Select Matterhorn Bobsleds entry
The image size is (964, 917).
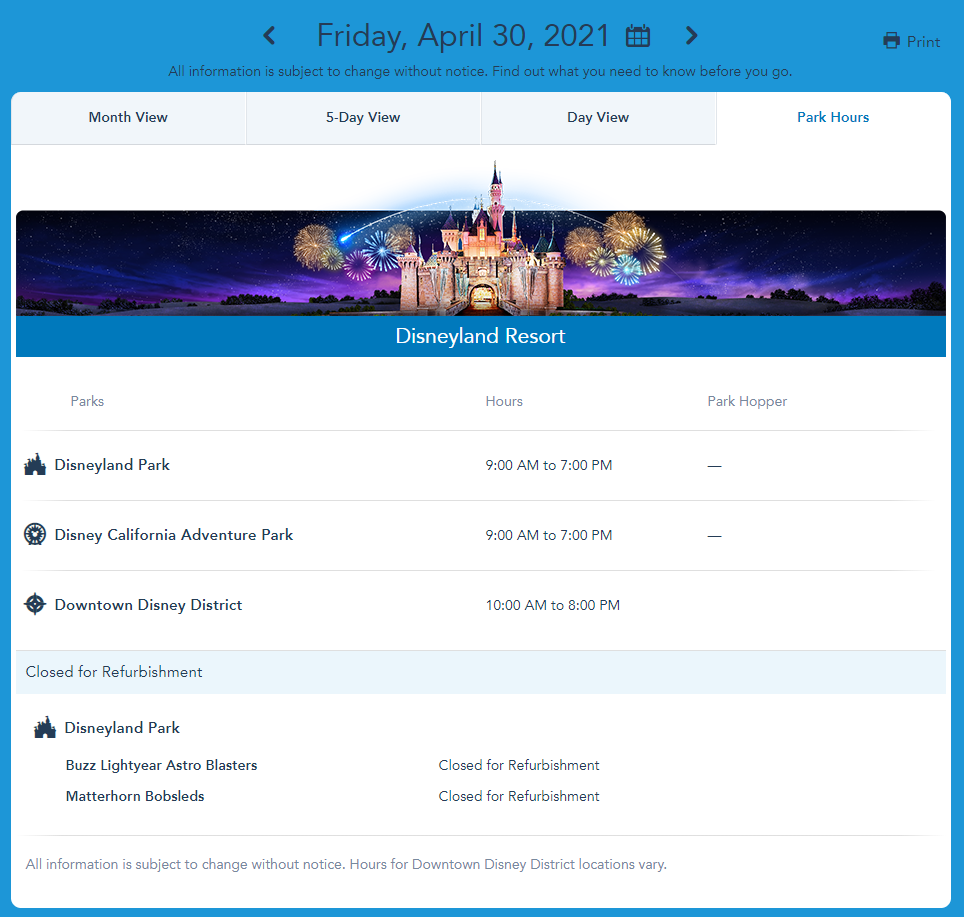point(133,797)
